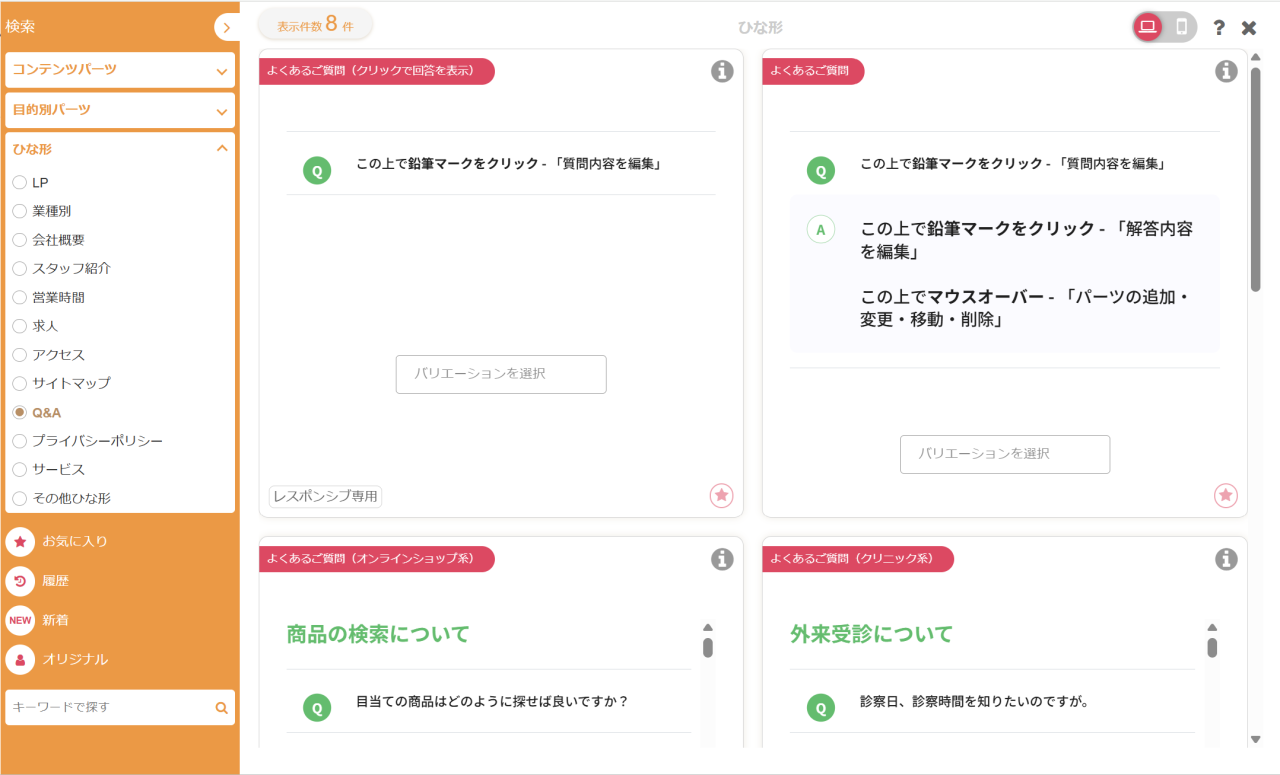The height and width of the screenshot is (775, 1280).
Task: Expand the コンテンツパーツ section
Action: pos(120,70)
